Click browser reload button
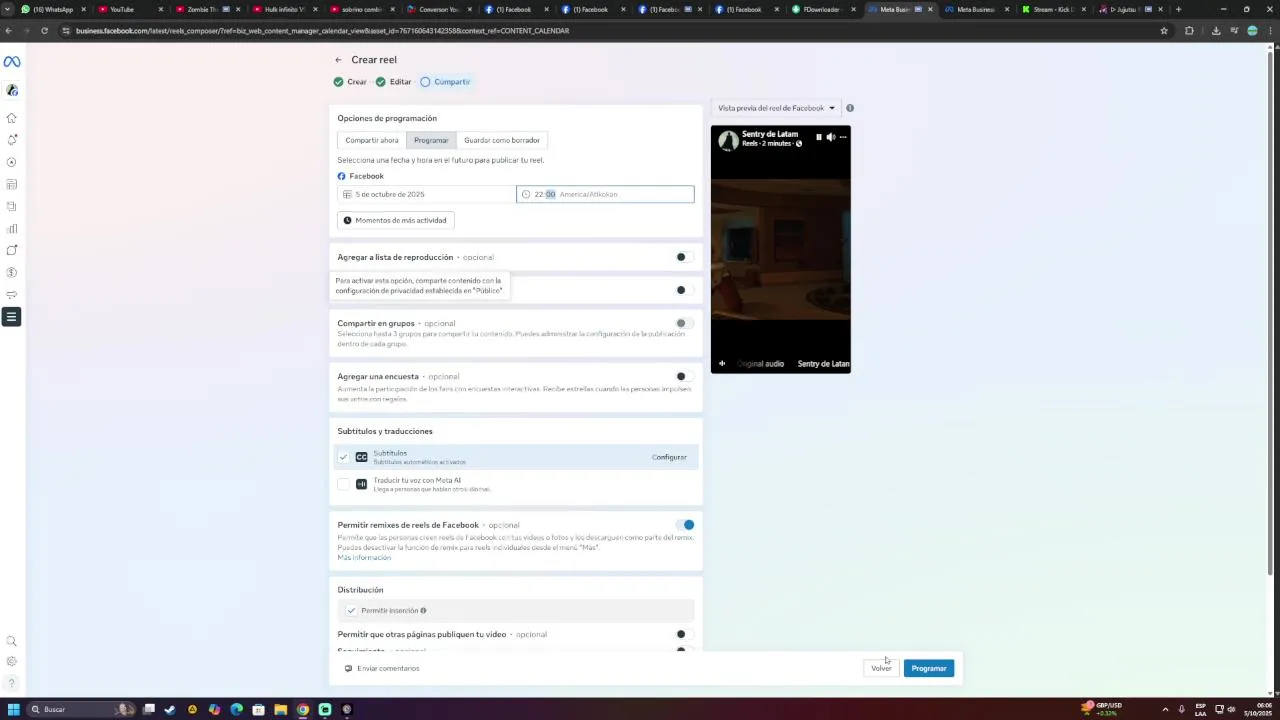The width and height of the screenshot is (1280, 720). tap(44, 31)
